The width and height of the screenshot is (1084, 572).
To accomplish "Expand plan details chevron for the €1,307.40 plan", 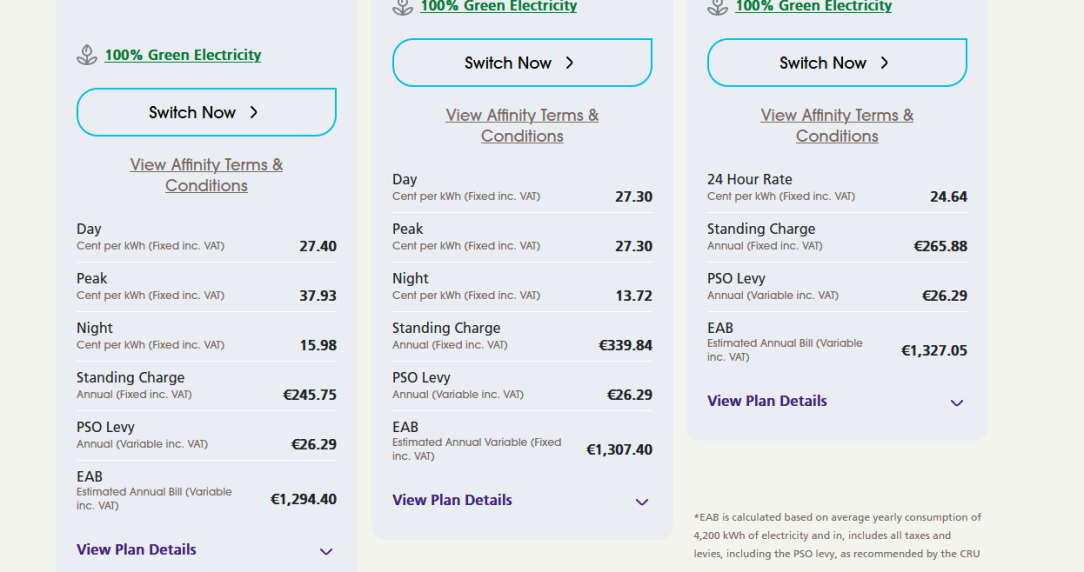I will (642, 502).
